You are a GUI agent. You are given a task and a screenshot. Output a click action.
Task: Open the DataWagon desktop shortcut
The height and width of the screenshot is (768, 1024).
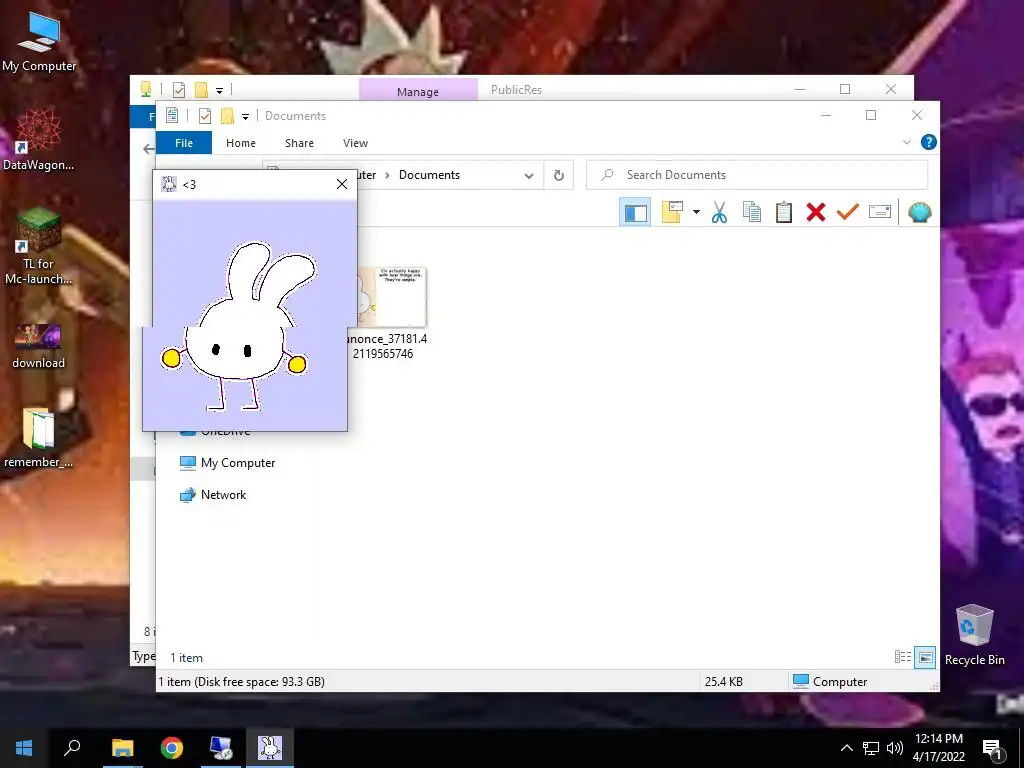39,140
